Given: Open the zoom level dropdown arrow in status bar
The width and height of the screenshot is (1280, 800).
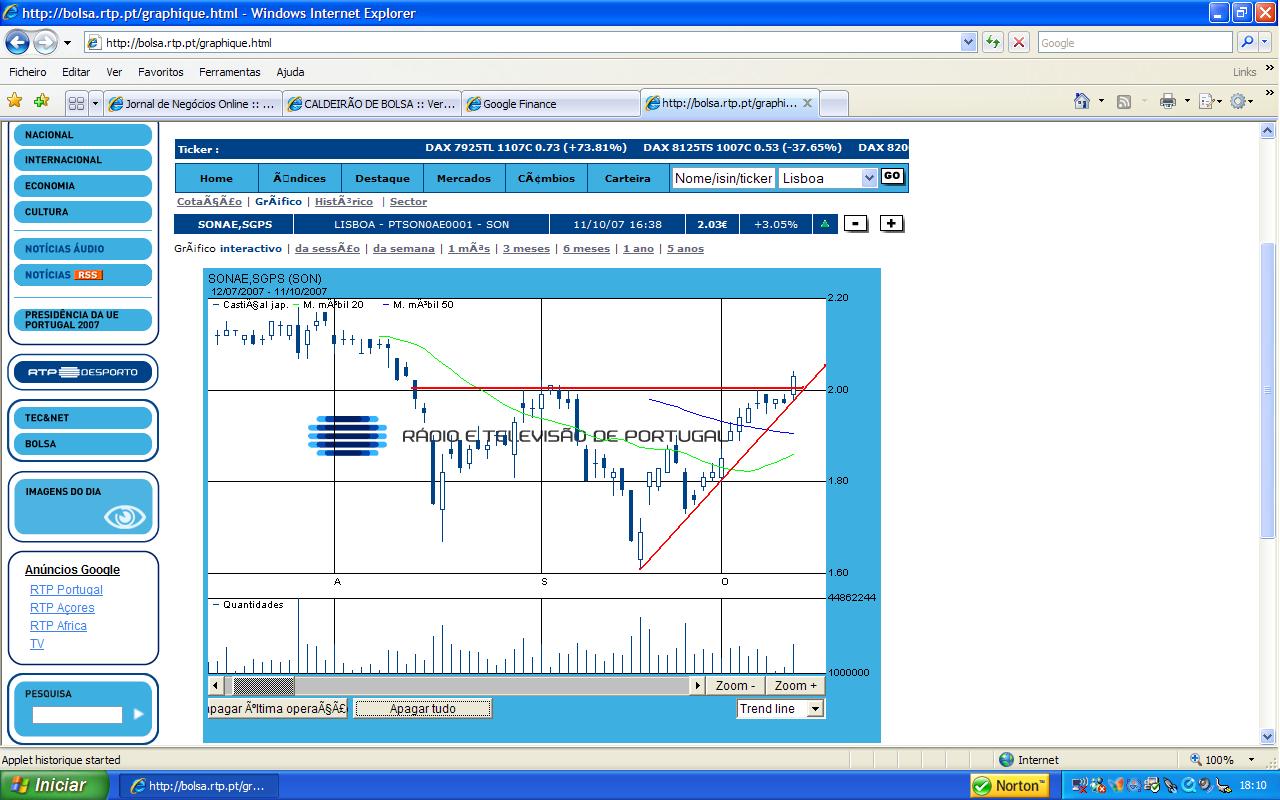Looking at the screenshot, I should click(1251, 760).
